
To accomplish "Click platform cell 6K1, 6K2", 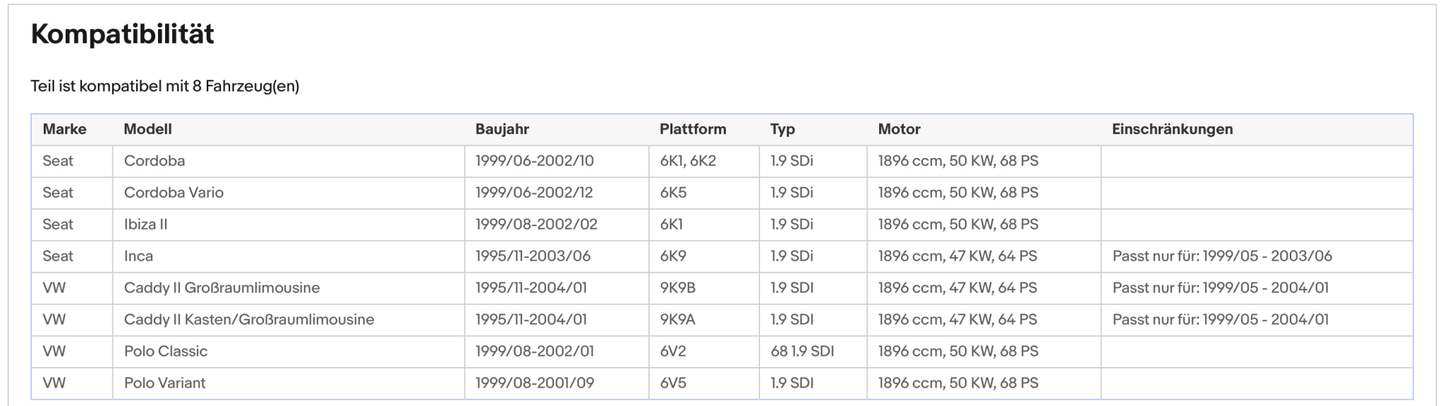I will point(688,161).
